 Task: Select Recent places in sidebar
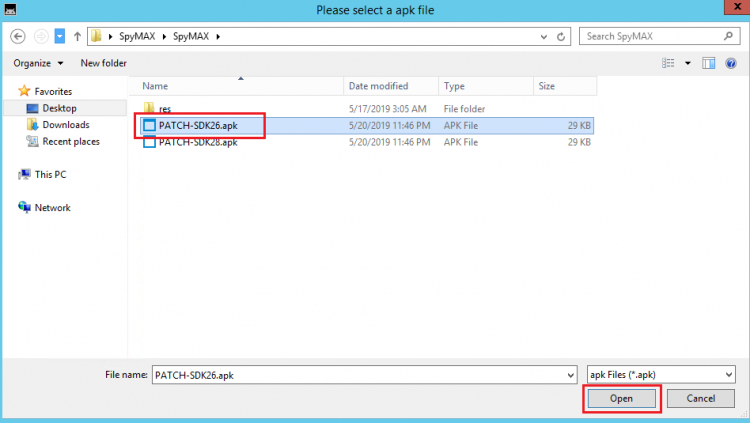[x=70, y=142]
